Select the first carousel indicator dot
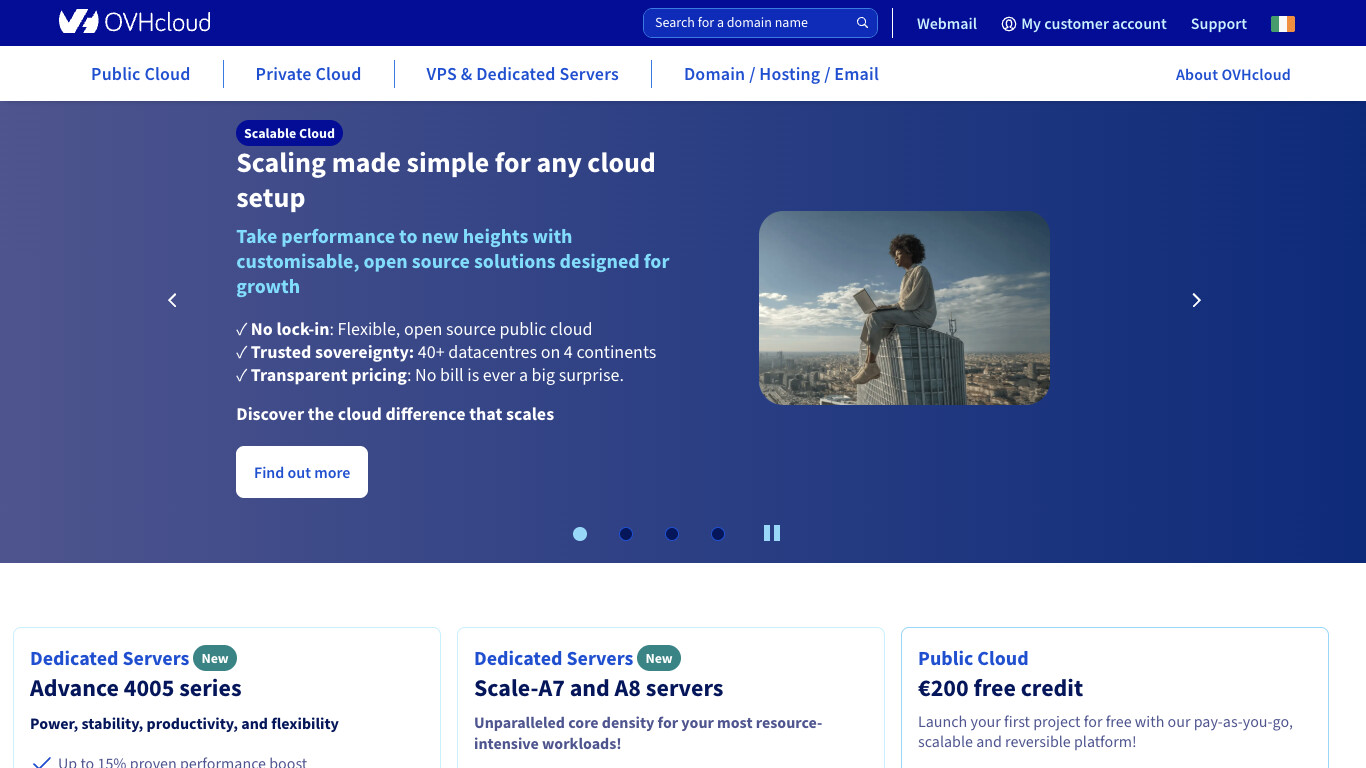This screenshot has height=768, width=1366. (580, 534)
